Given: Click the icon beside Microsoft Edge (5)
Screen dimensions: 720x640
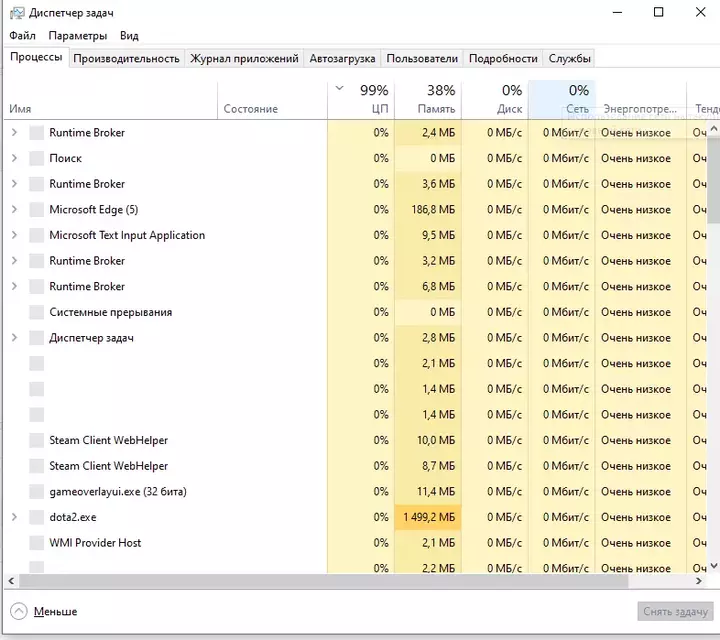Looking at the screenshot, I should [36, 210].
